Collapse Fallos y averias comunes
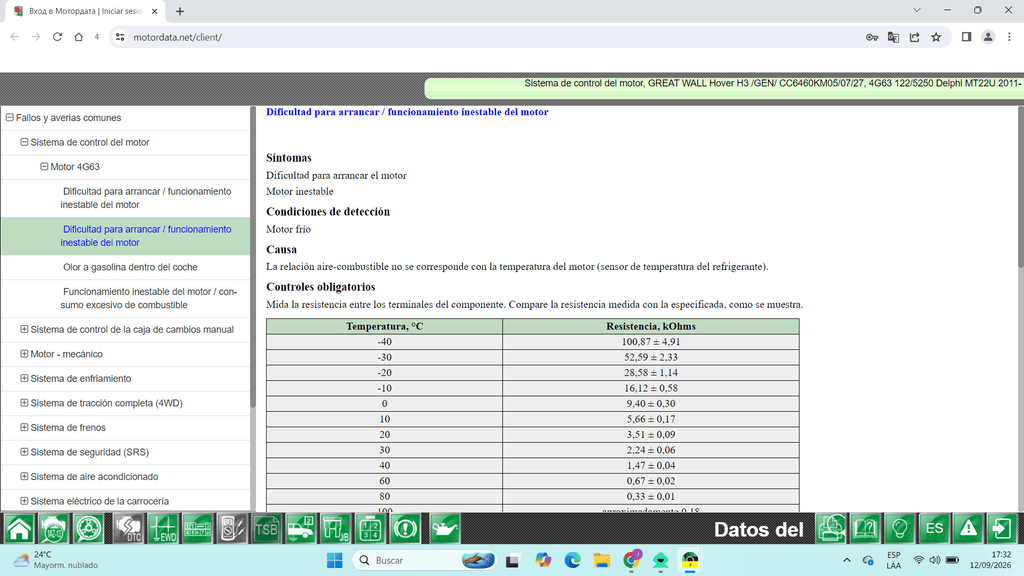Viewport: 1024px width, 576px height. [10, 118]
